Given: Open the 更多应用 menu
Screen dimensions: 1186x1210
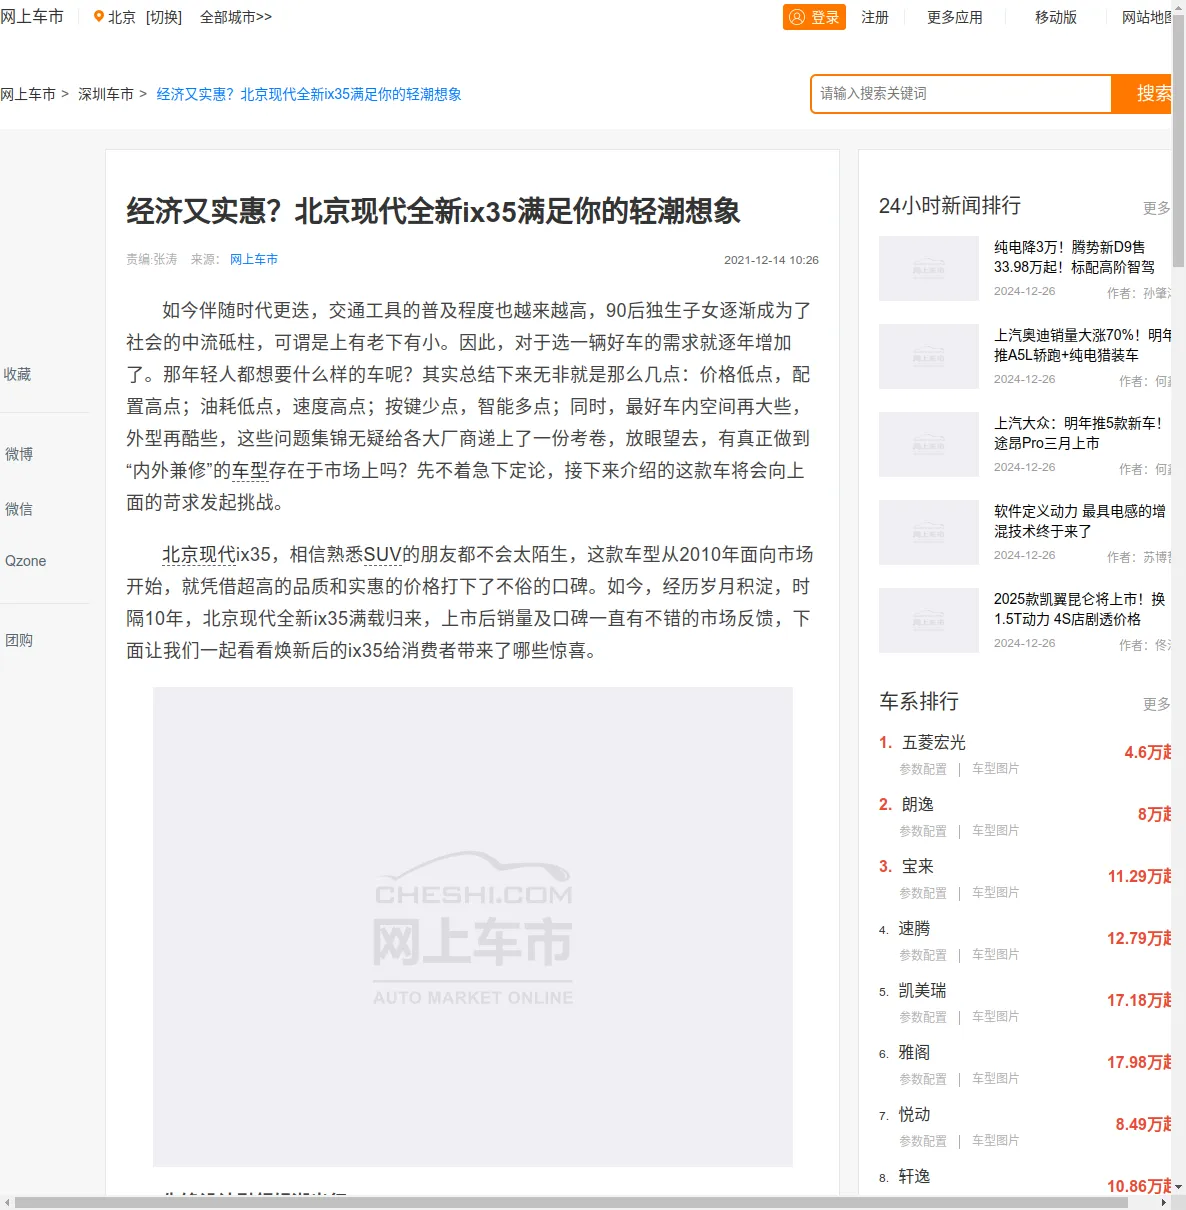Looking at the screenshot, I should click(x=955, y=17).
